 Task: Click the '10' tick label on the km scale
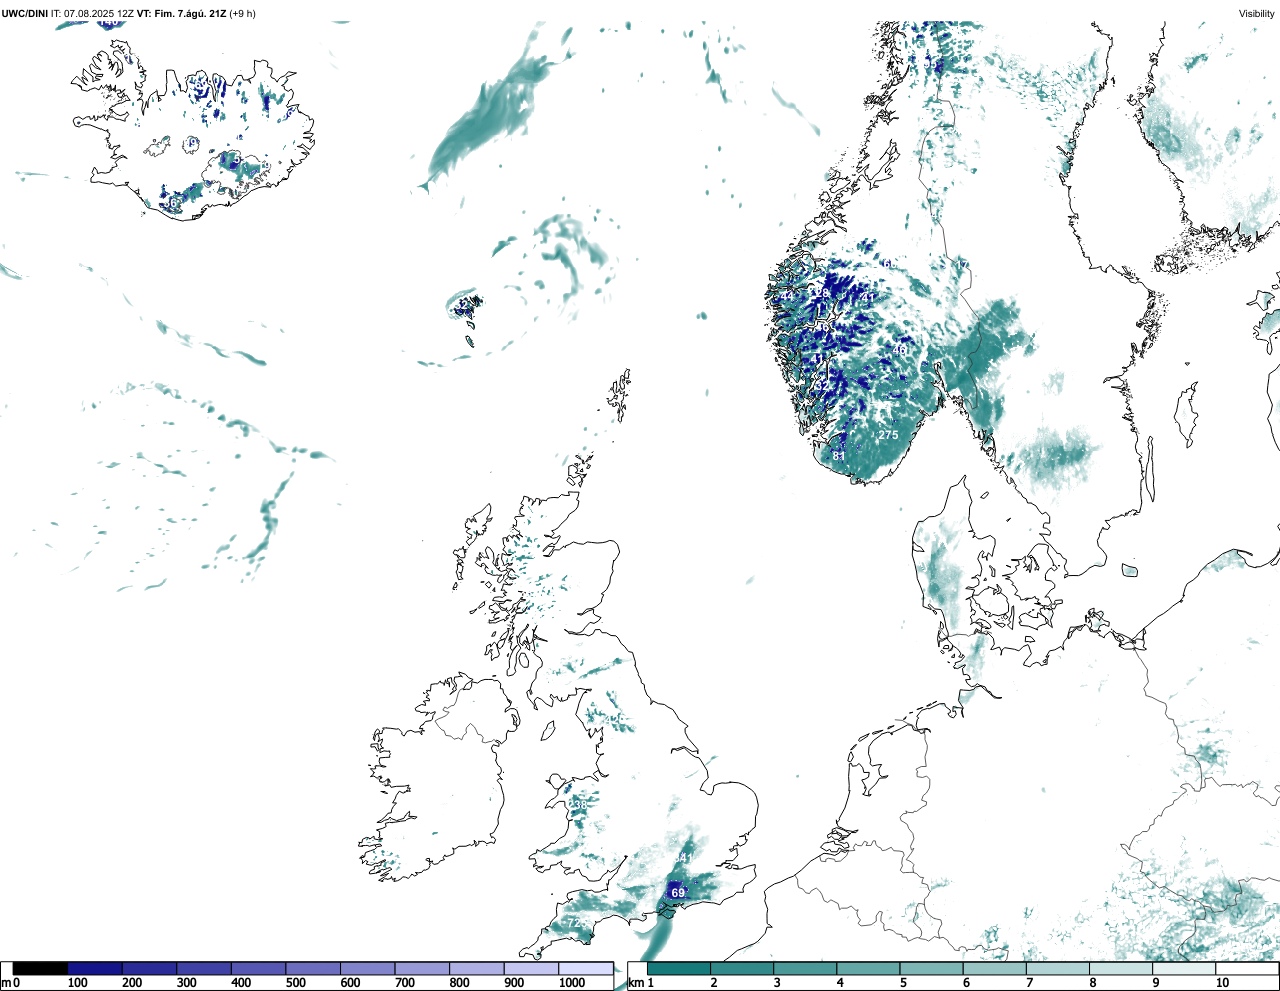[x=1222, y=983]
